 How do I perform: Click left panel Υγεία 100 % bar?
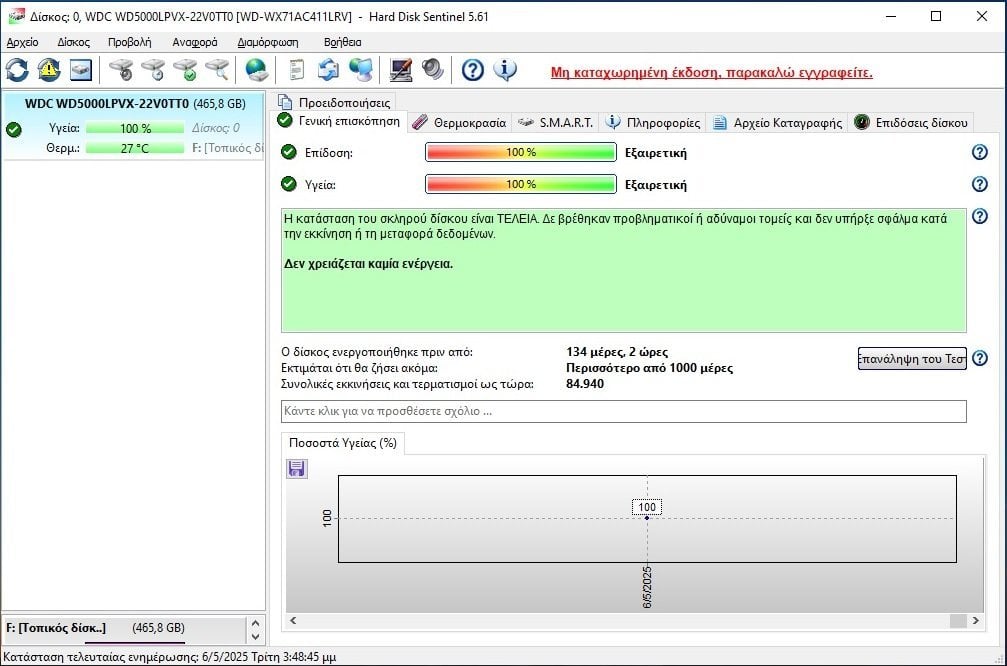[135, 128]
